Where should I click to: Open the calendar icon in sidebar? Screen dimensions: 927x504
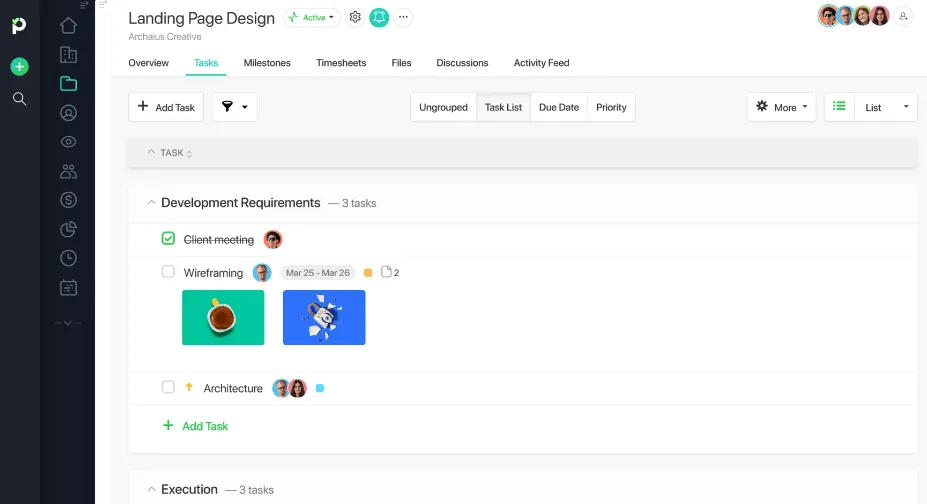(69, 288)
